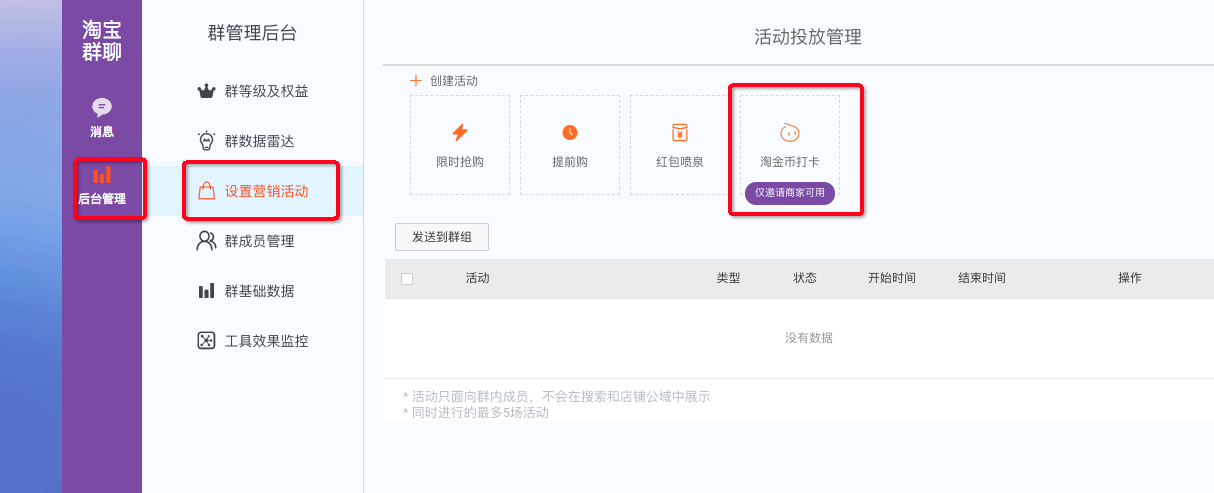Select the shopping bag icon for 设置营销活动
Screen dimensions: 1214x493
coord(207,191)
